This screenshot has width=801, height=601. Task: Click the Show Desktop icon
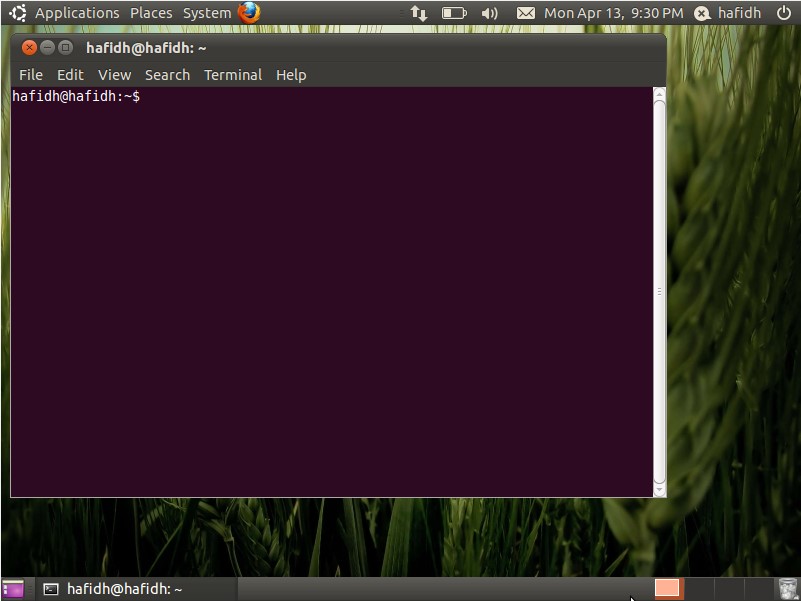click(x=13, y=589)
